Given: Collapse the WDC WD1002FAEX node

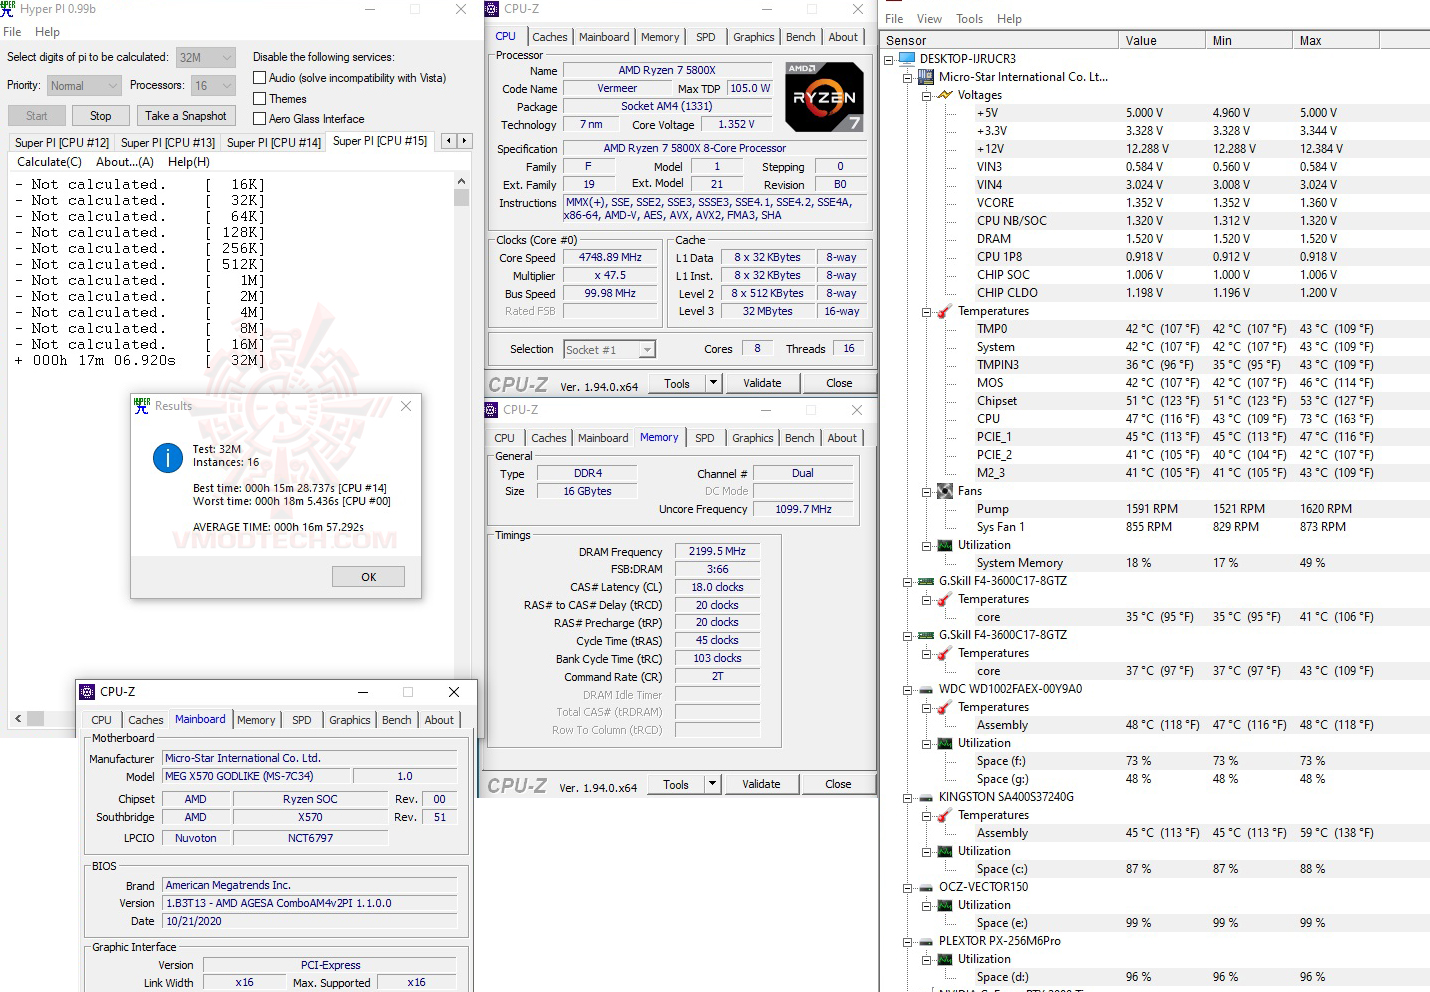Looking at the screenshot, I should tap(908, 689).
